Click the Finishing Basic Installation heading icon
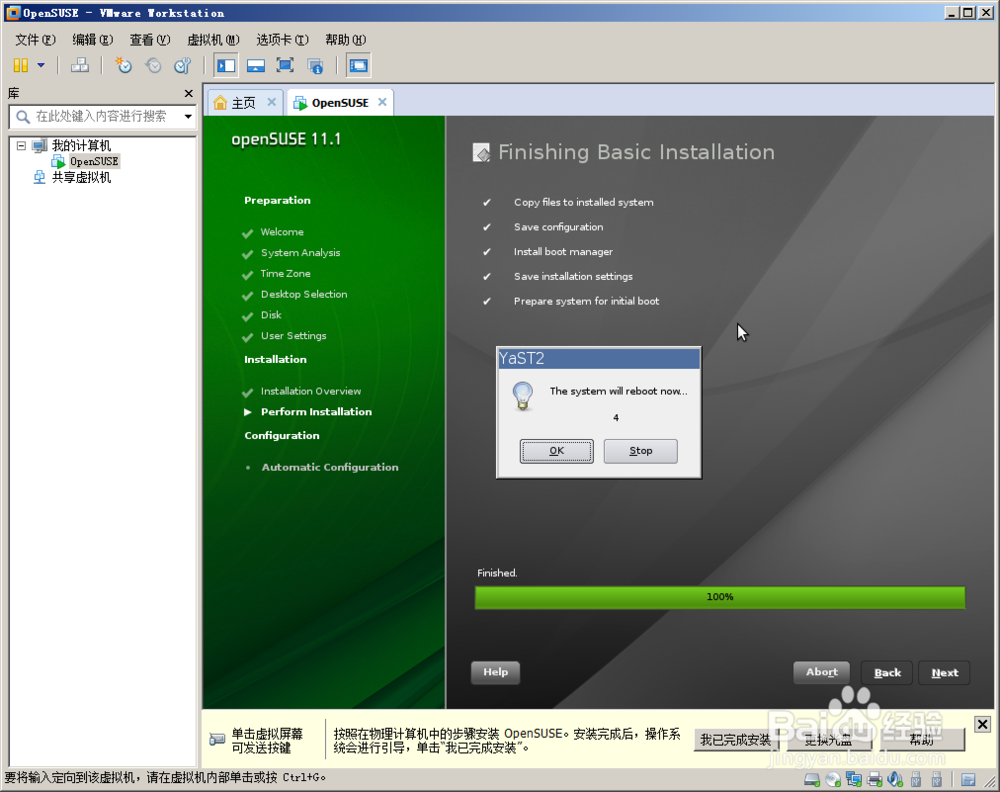The height and width of the screenshot is (792, 1000). click(482, 152)
